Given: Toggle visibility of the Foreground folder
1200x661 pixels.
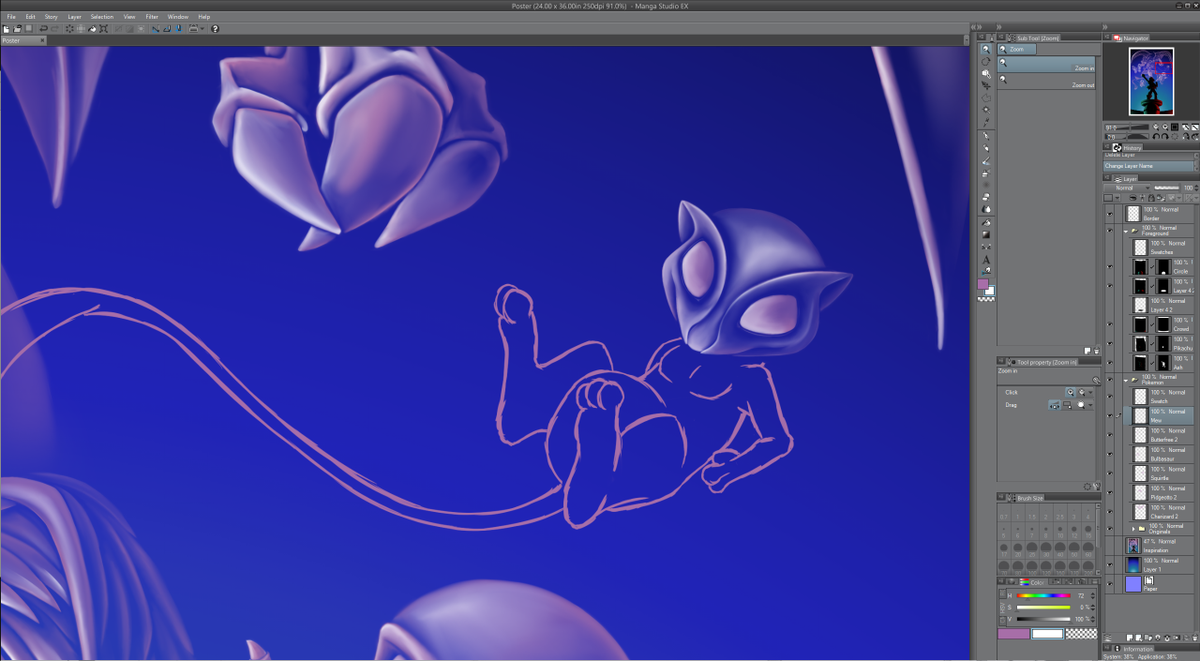Looking at the screenshot, I should click(1109, 231).
